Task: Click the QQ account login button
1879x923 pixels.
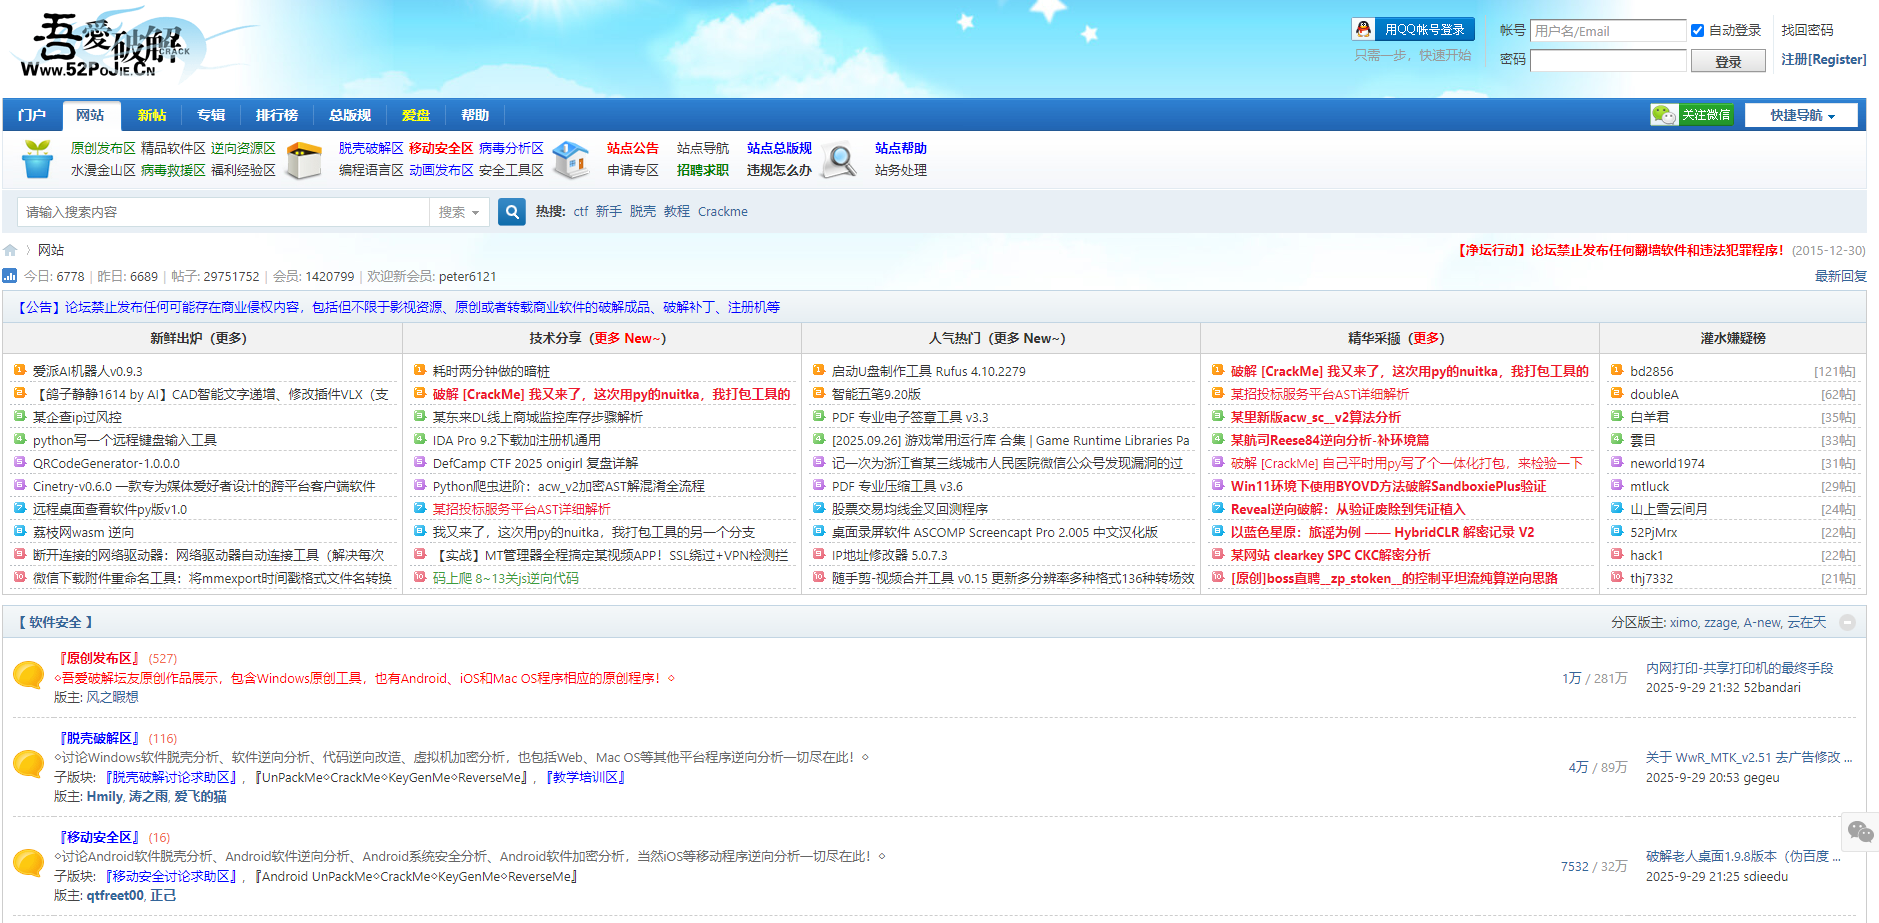Action: point(1412,30)
